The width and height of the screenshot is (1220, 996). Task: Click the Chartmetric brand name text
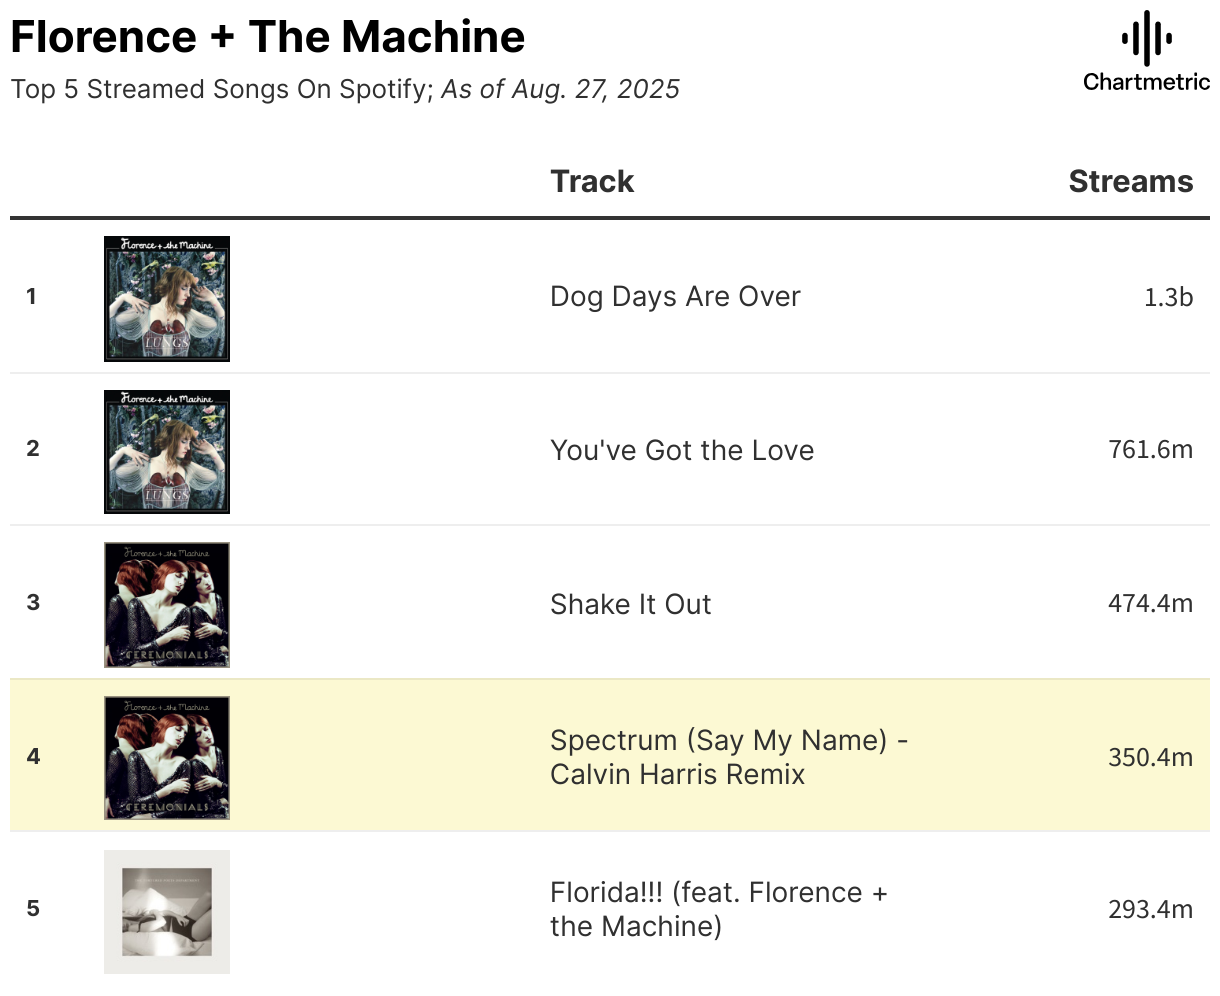(x=1147, y=82)
